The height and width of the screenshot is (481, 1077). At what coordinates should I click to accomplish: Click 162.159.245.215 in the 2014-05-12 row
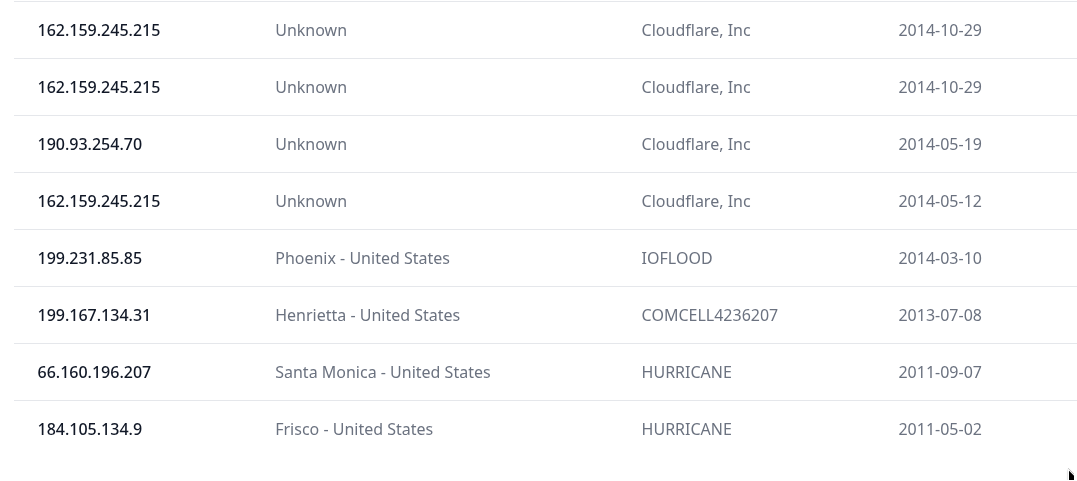coord(99,201)
